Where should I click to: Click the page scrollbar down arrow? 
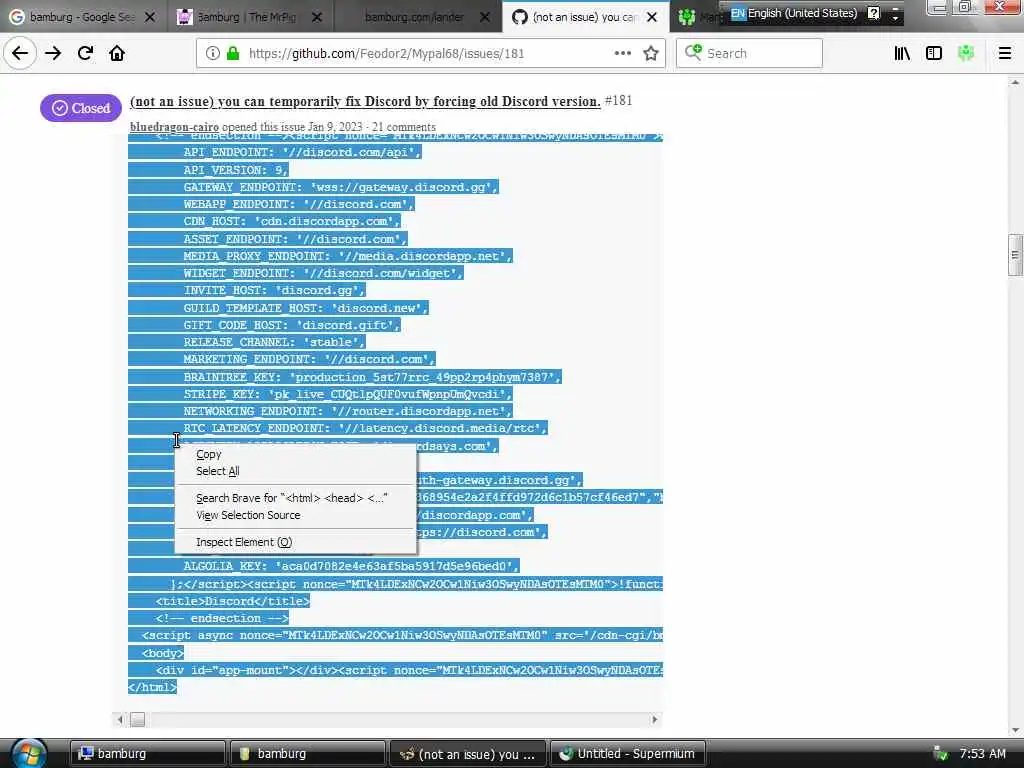(1015, 730)
